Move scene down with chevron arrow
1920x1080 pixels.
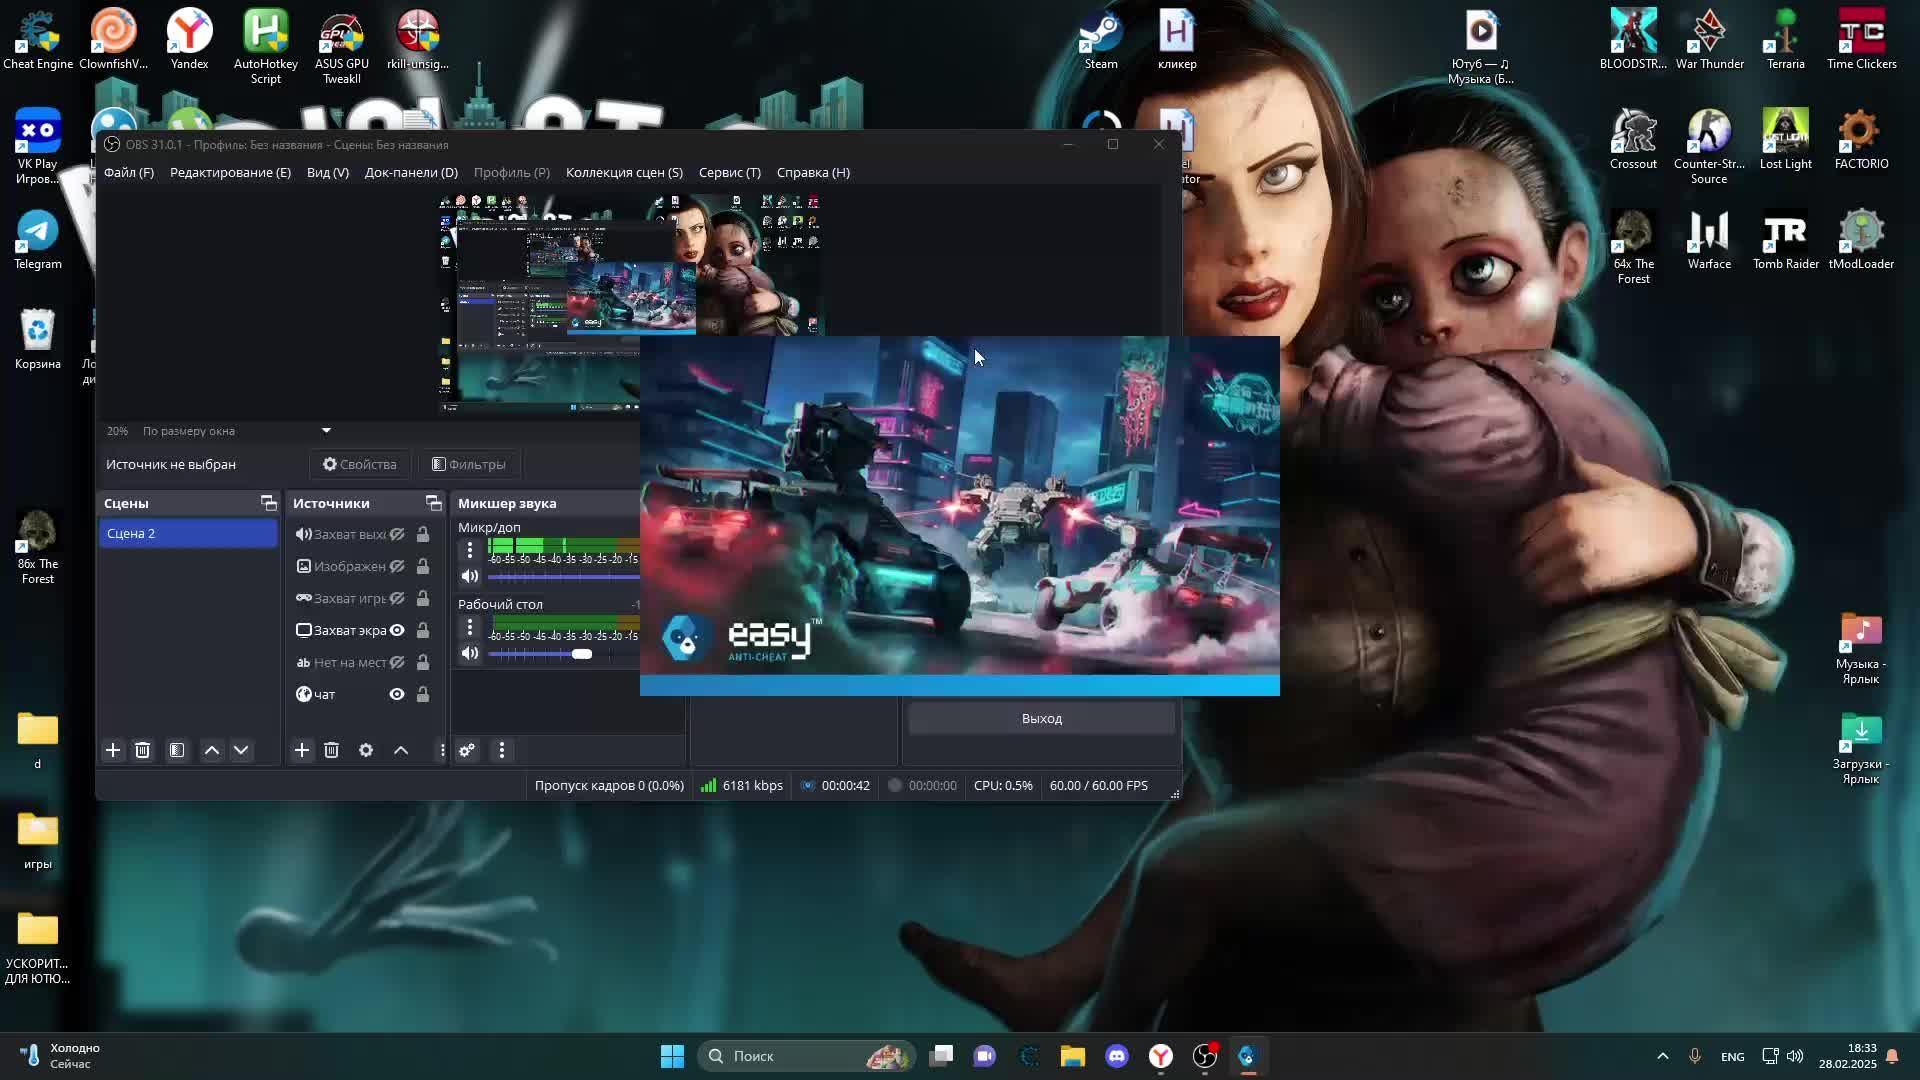[x=241, y=750]
